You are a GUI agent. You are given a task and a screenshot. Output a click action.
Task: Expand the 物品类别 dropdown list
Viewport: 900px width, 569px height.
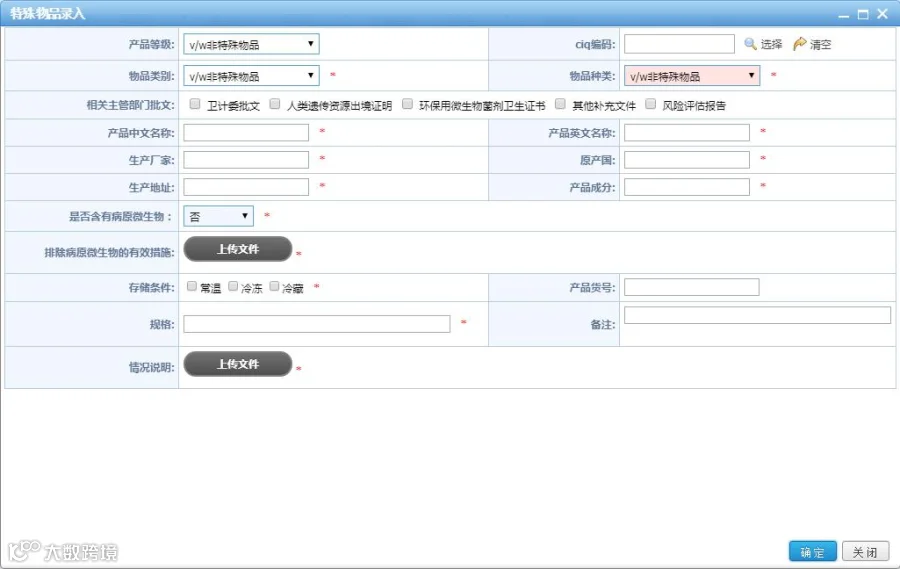pyautogui.click(x=251, y=75)
